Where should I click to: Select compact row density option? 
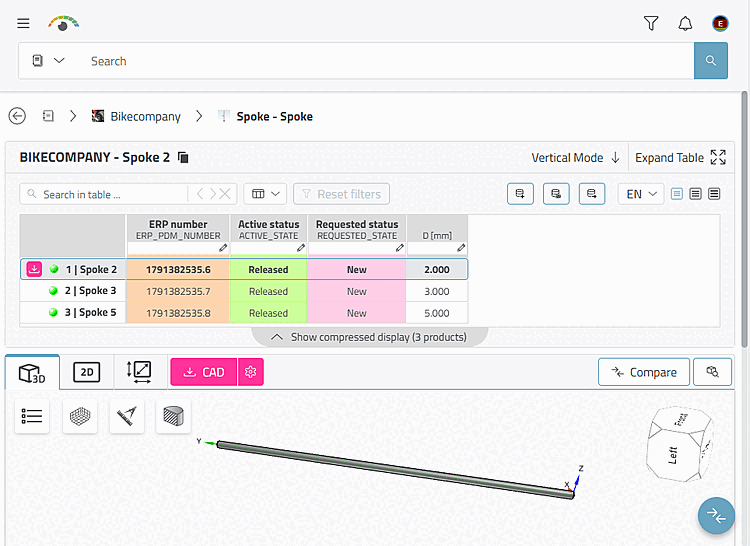pyautogui.click(x=676, y=194)
